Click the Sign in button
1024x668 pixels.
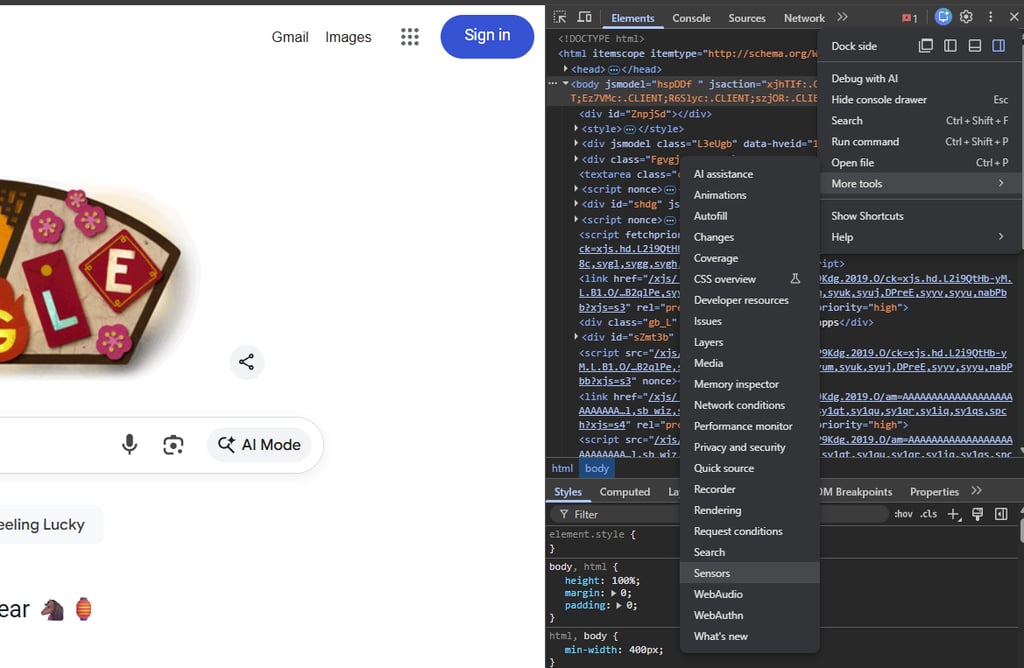pyautogui.click(x=487, y=37)
